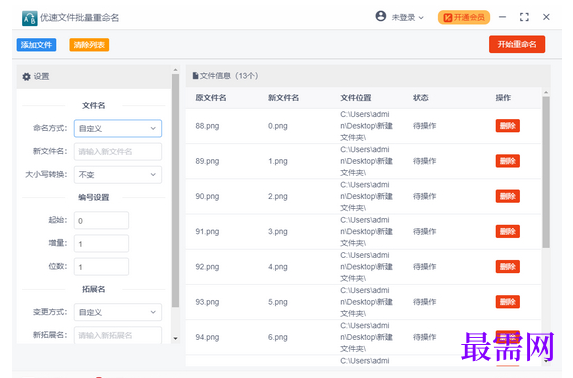
Task: Click the new name 4.png cell
Action: tap(278, 267)
